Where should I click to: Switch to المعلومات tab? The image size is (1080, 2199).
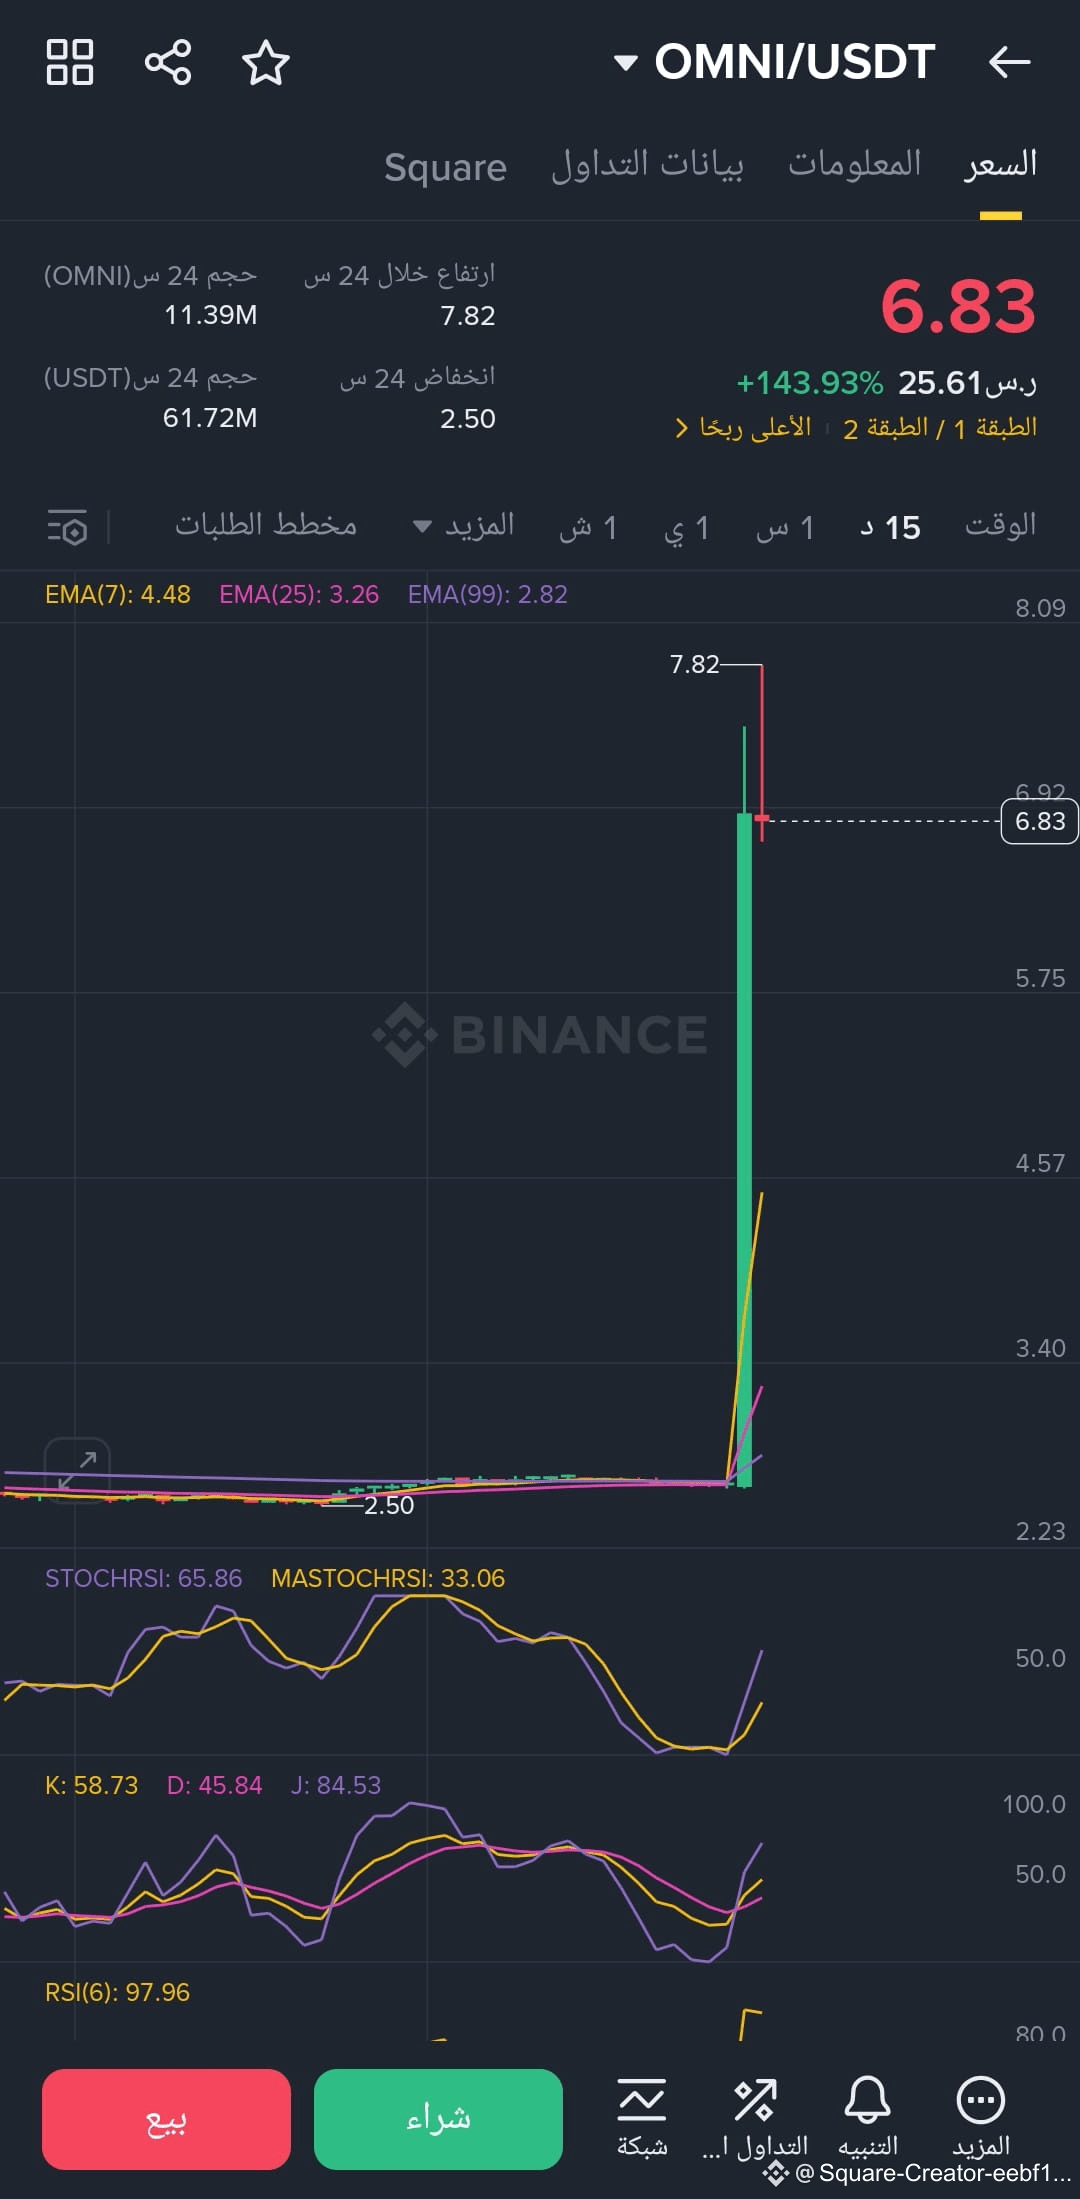(x=855, y=163)
